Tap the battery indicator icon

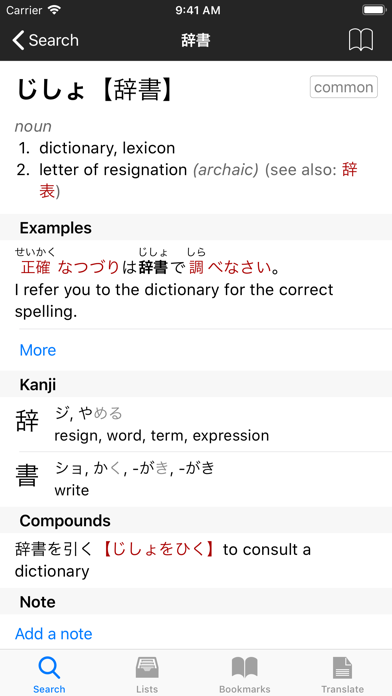tap(374, 10)
